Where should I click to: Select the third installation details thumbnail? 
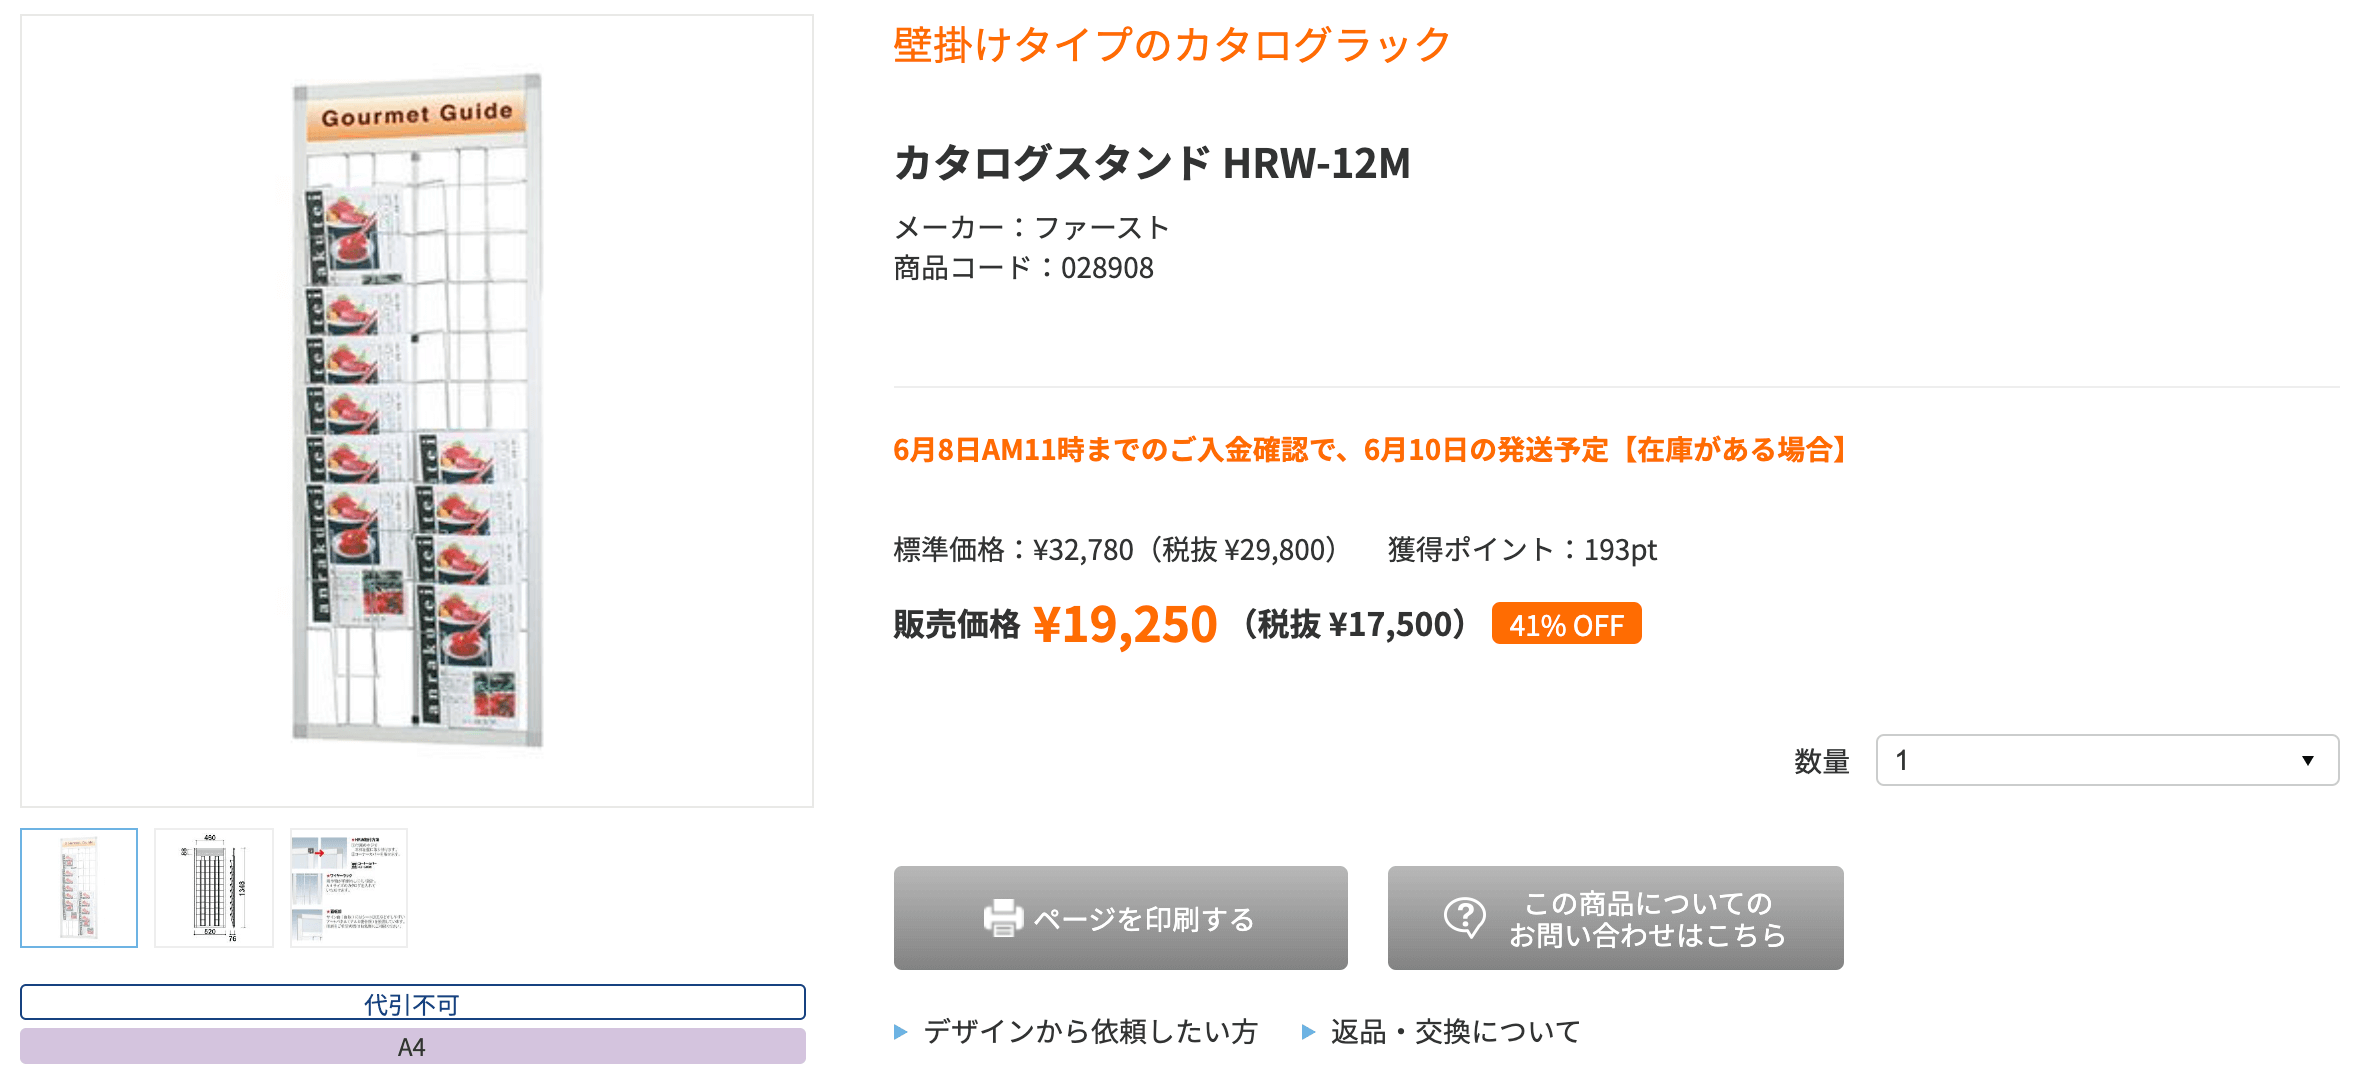[x=349, y=887]
